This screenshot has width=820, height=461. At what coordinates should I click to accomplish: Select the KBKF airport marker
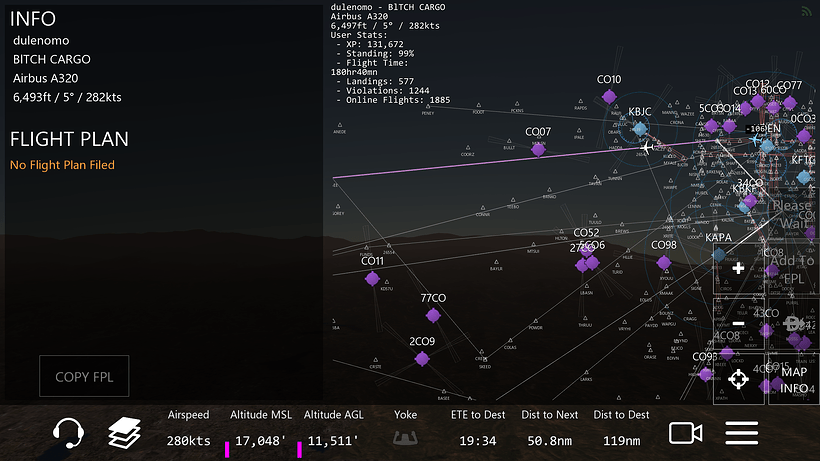[745, 206]
